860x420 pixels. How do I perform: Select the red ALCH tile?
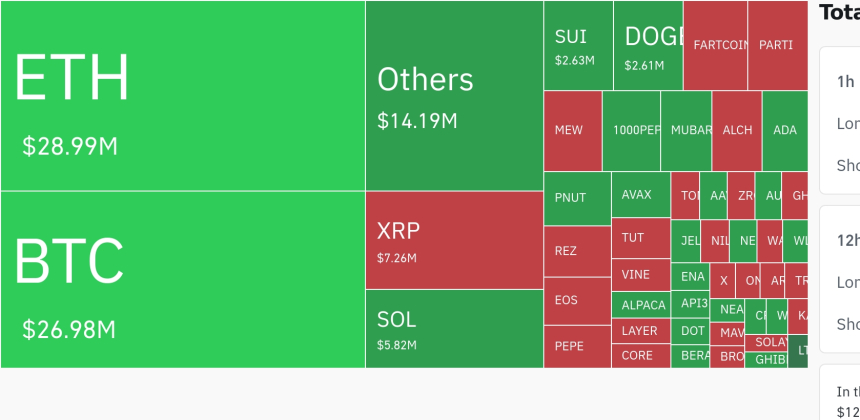point(737,131)
